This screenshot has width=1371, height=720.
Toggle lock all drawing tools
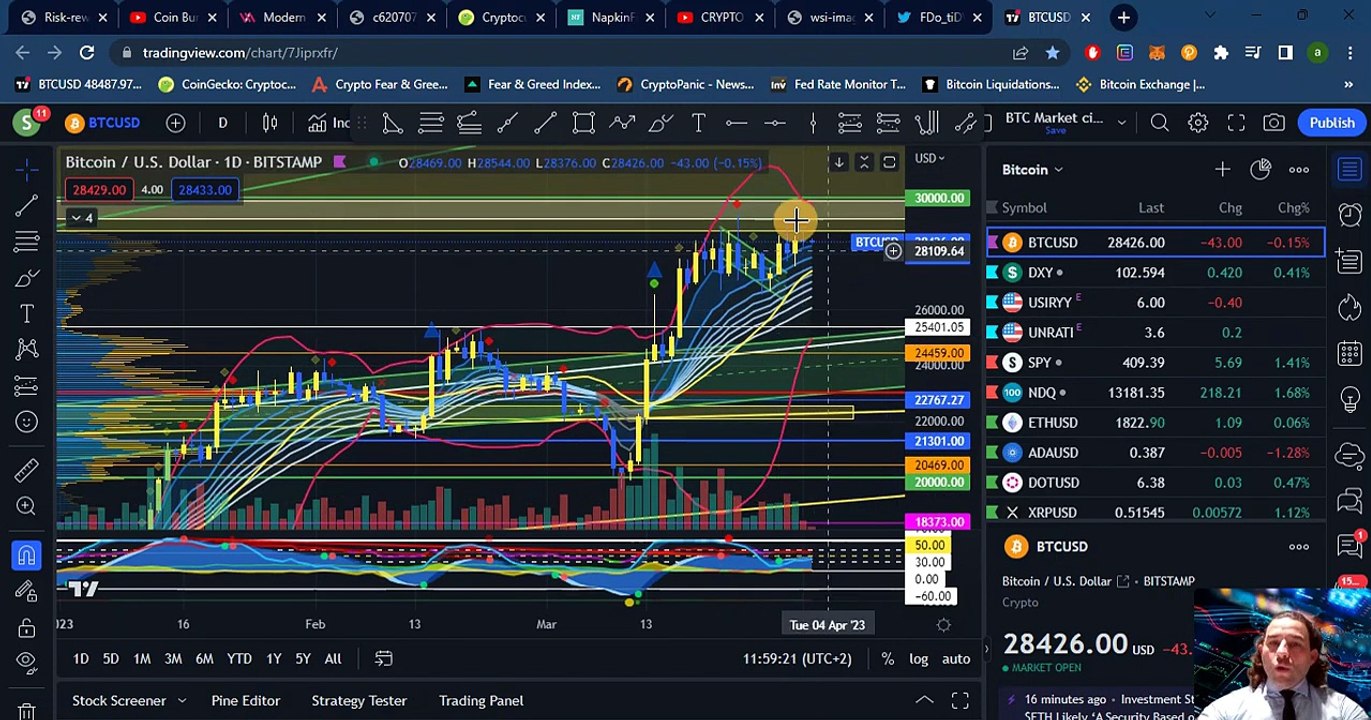click(x=27, y=628)
